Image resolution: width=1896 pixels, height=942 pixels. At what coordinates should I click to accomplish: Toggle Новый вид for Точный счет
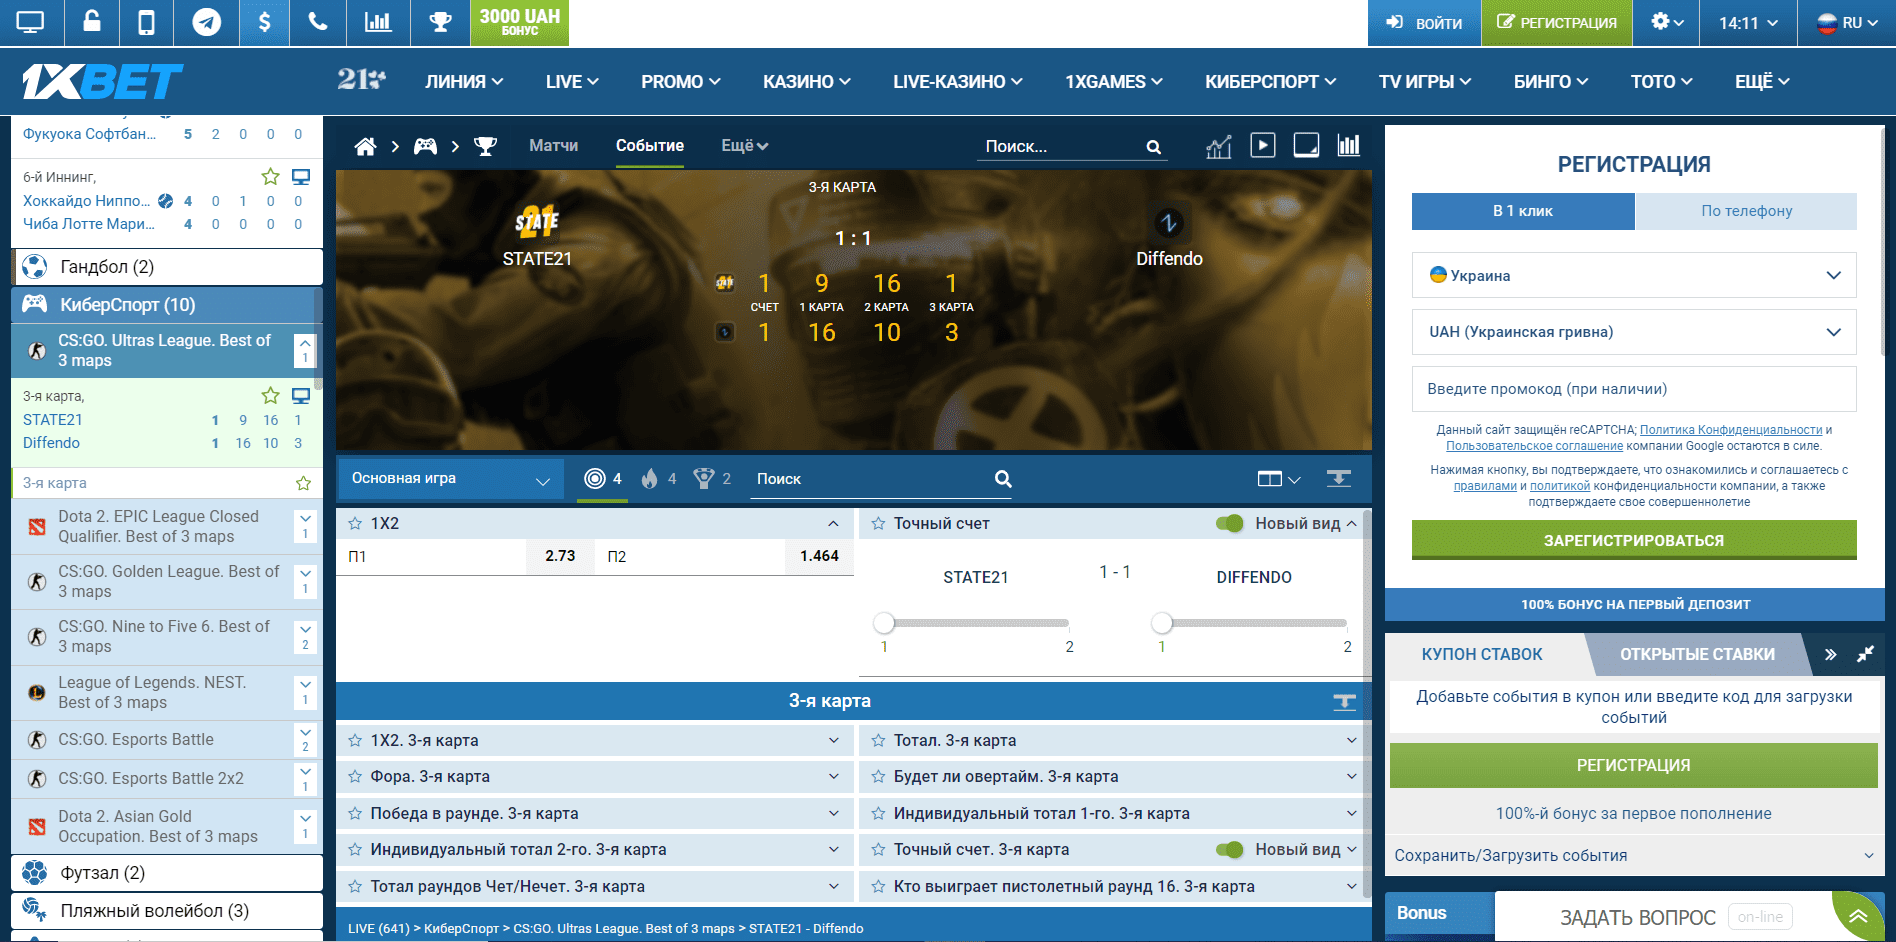click(1229, 523)
